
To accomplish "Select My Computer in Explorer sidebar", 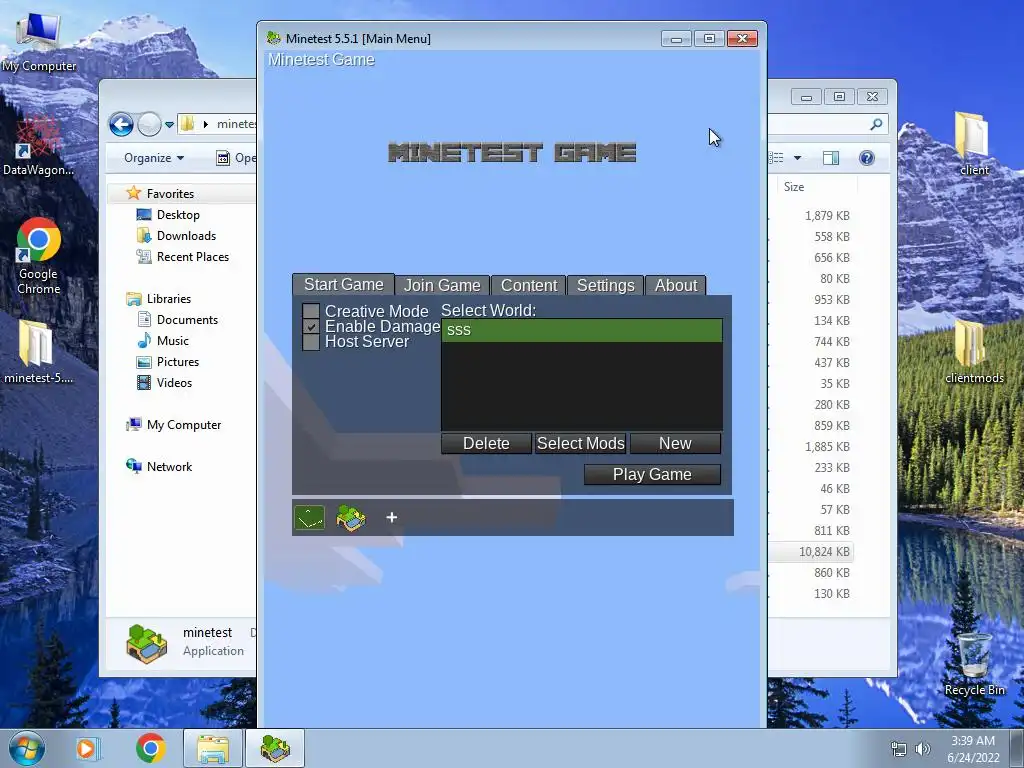I will pyautogui.click(x=184, y=424).
